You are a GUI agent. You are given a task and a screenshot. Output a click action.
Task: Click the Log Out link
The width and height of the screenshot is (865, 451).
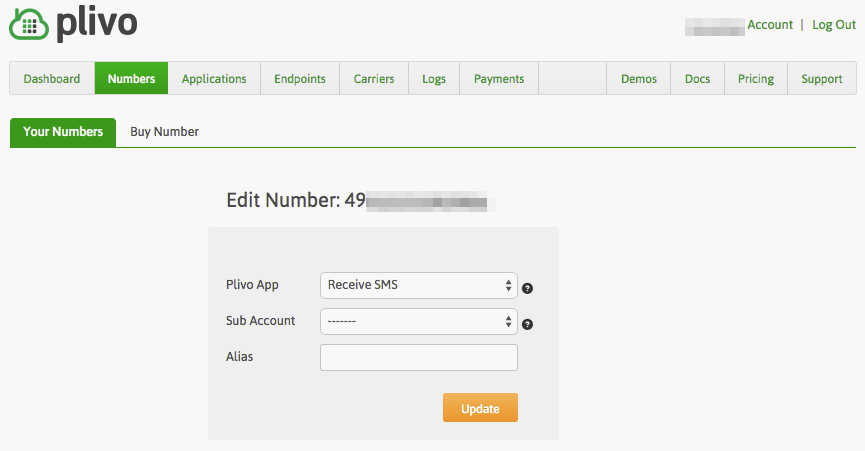coord(834,25)
